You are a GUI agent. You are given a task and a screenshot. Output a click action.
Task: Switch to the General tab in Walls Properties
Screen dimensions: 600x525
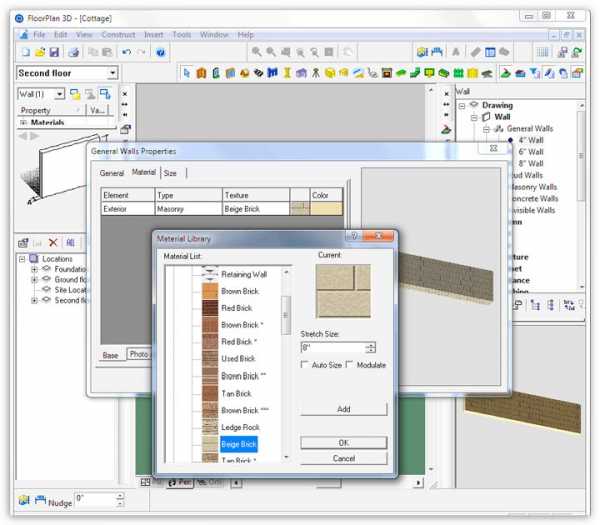[112, 173]
